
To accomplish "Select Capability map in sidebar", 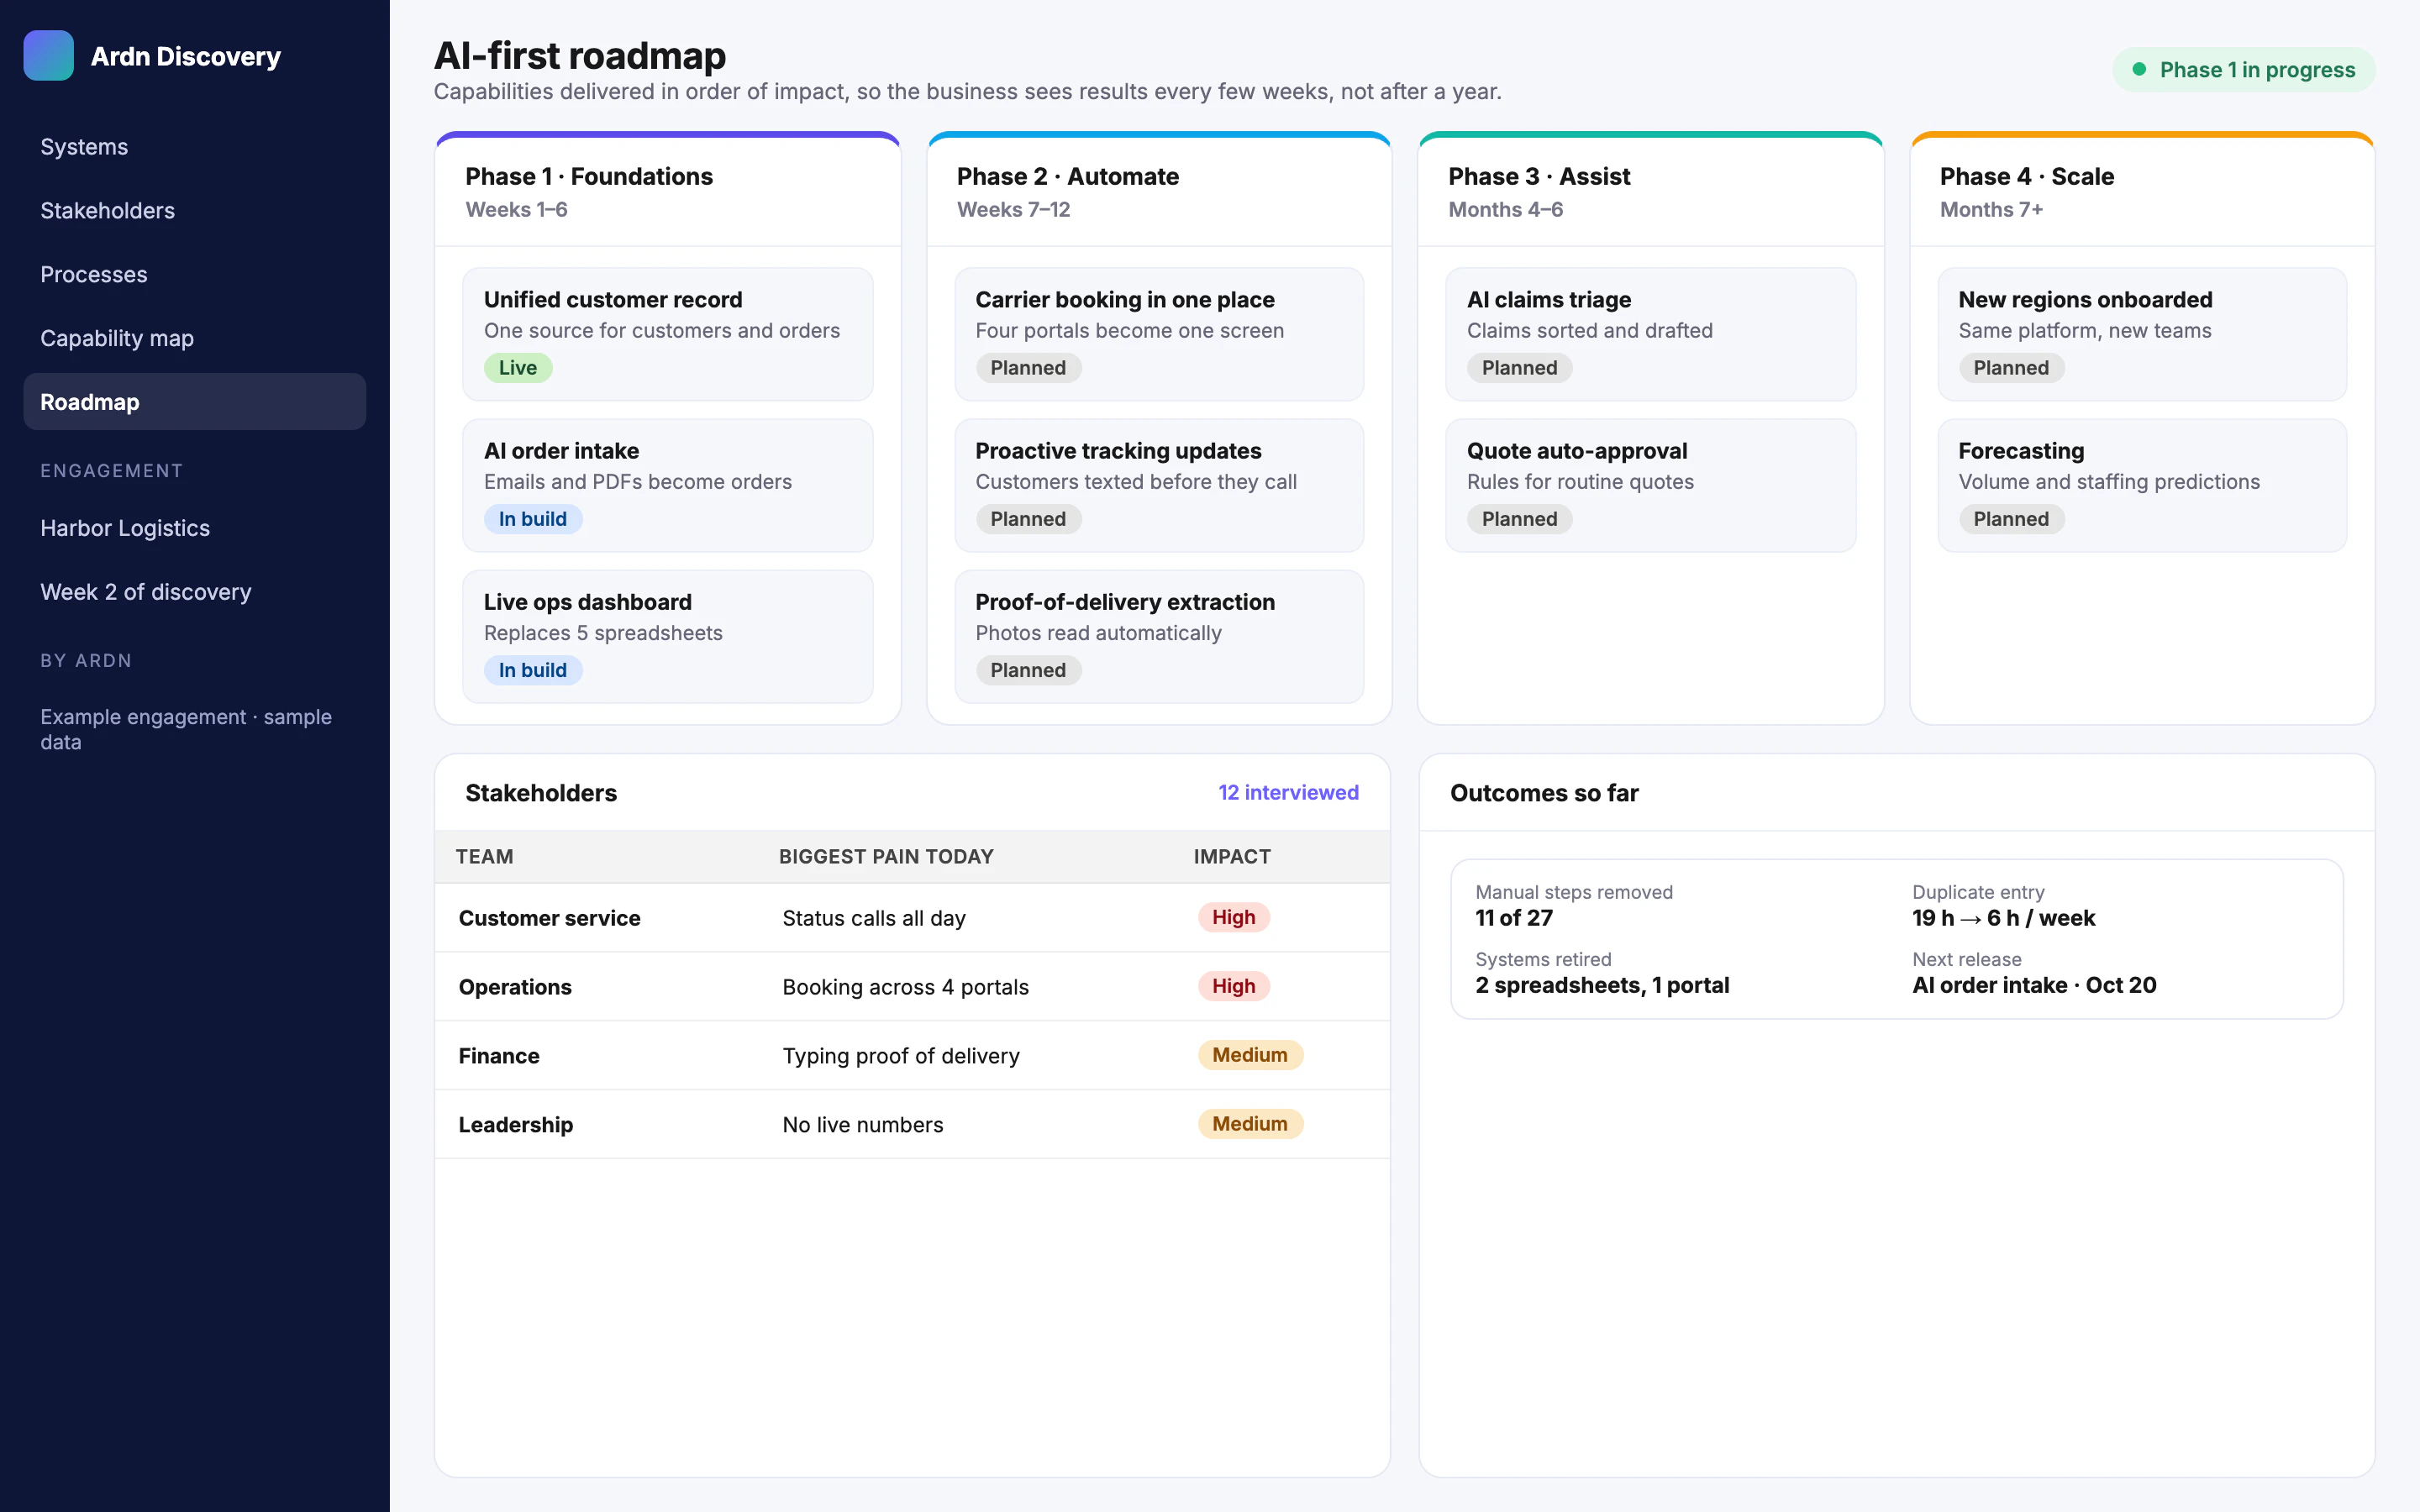I will coord(195,338).
